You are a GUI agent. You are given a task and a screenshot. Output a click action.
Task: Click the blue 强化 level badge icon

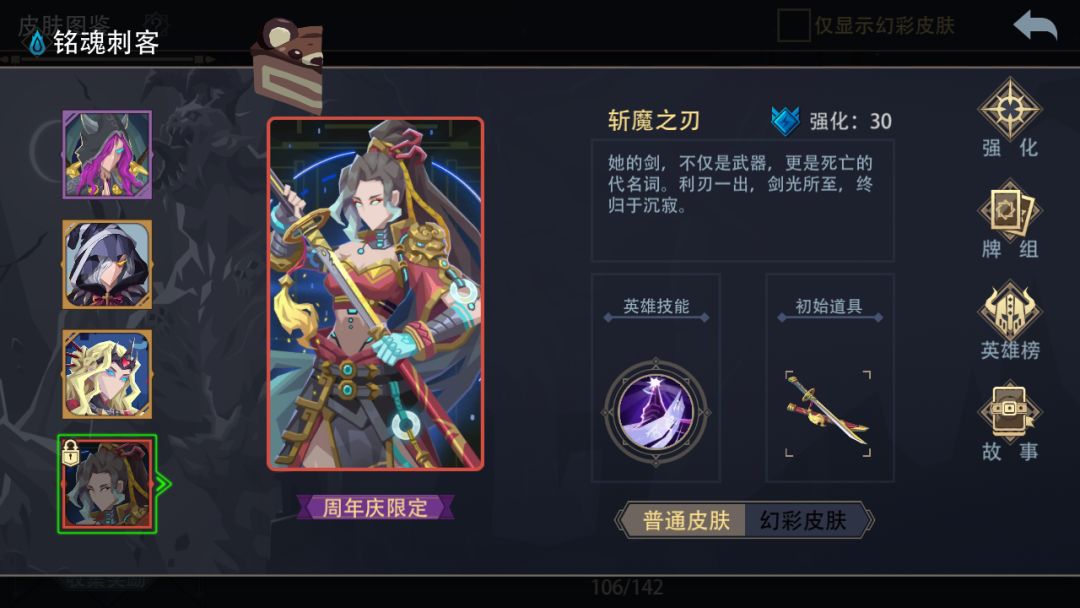785,121
